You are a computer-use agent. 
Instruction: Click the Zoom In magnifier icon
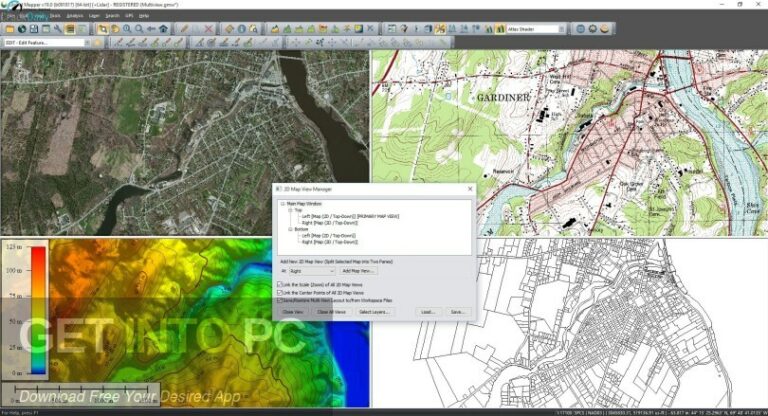(x=127, y=29)
